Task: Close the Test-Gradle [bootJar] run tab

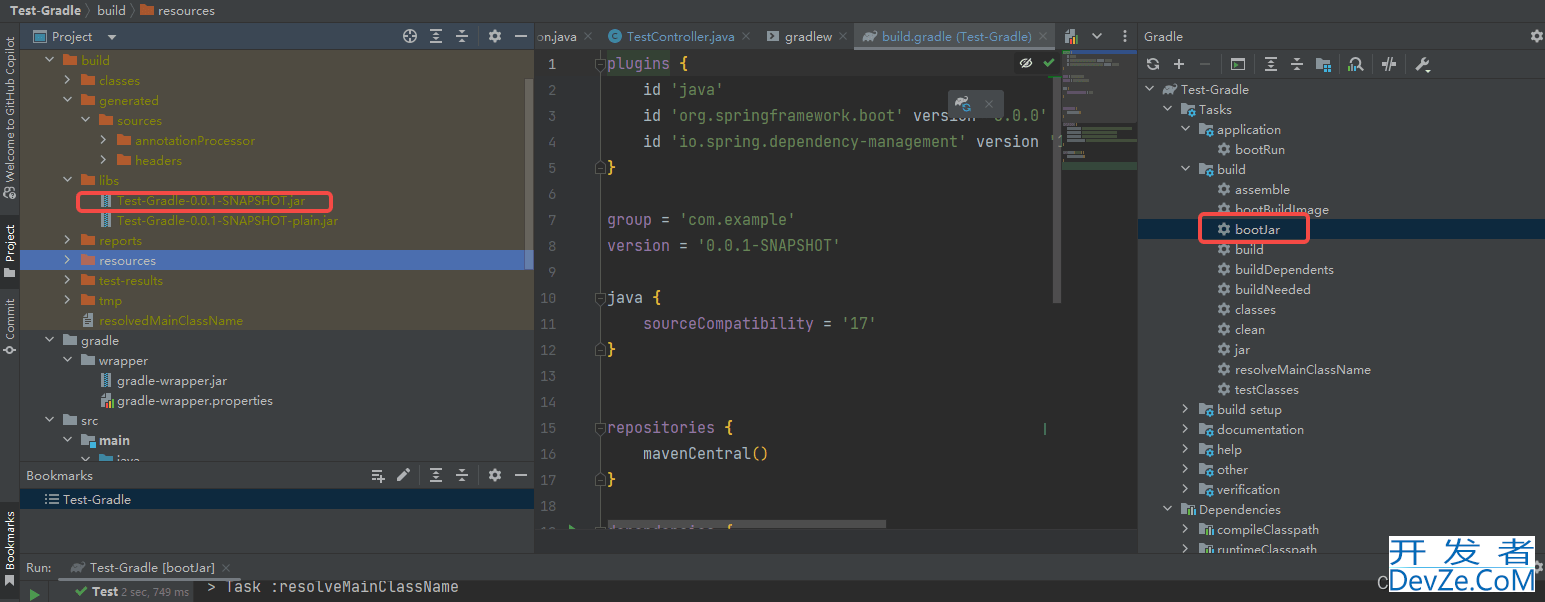Action: tap(226, 568)
